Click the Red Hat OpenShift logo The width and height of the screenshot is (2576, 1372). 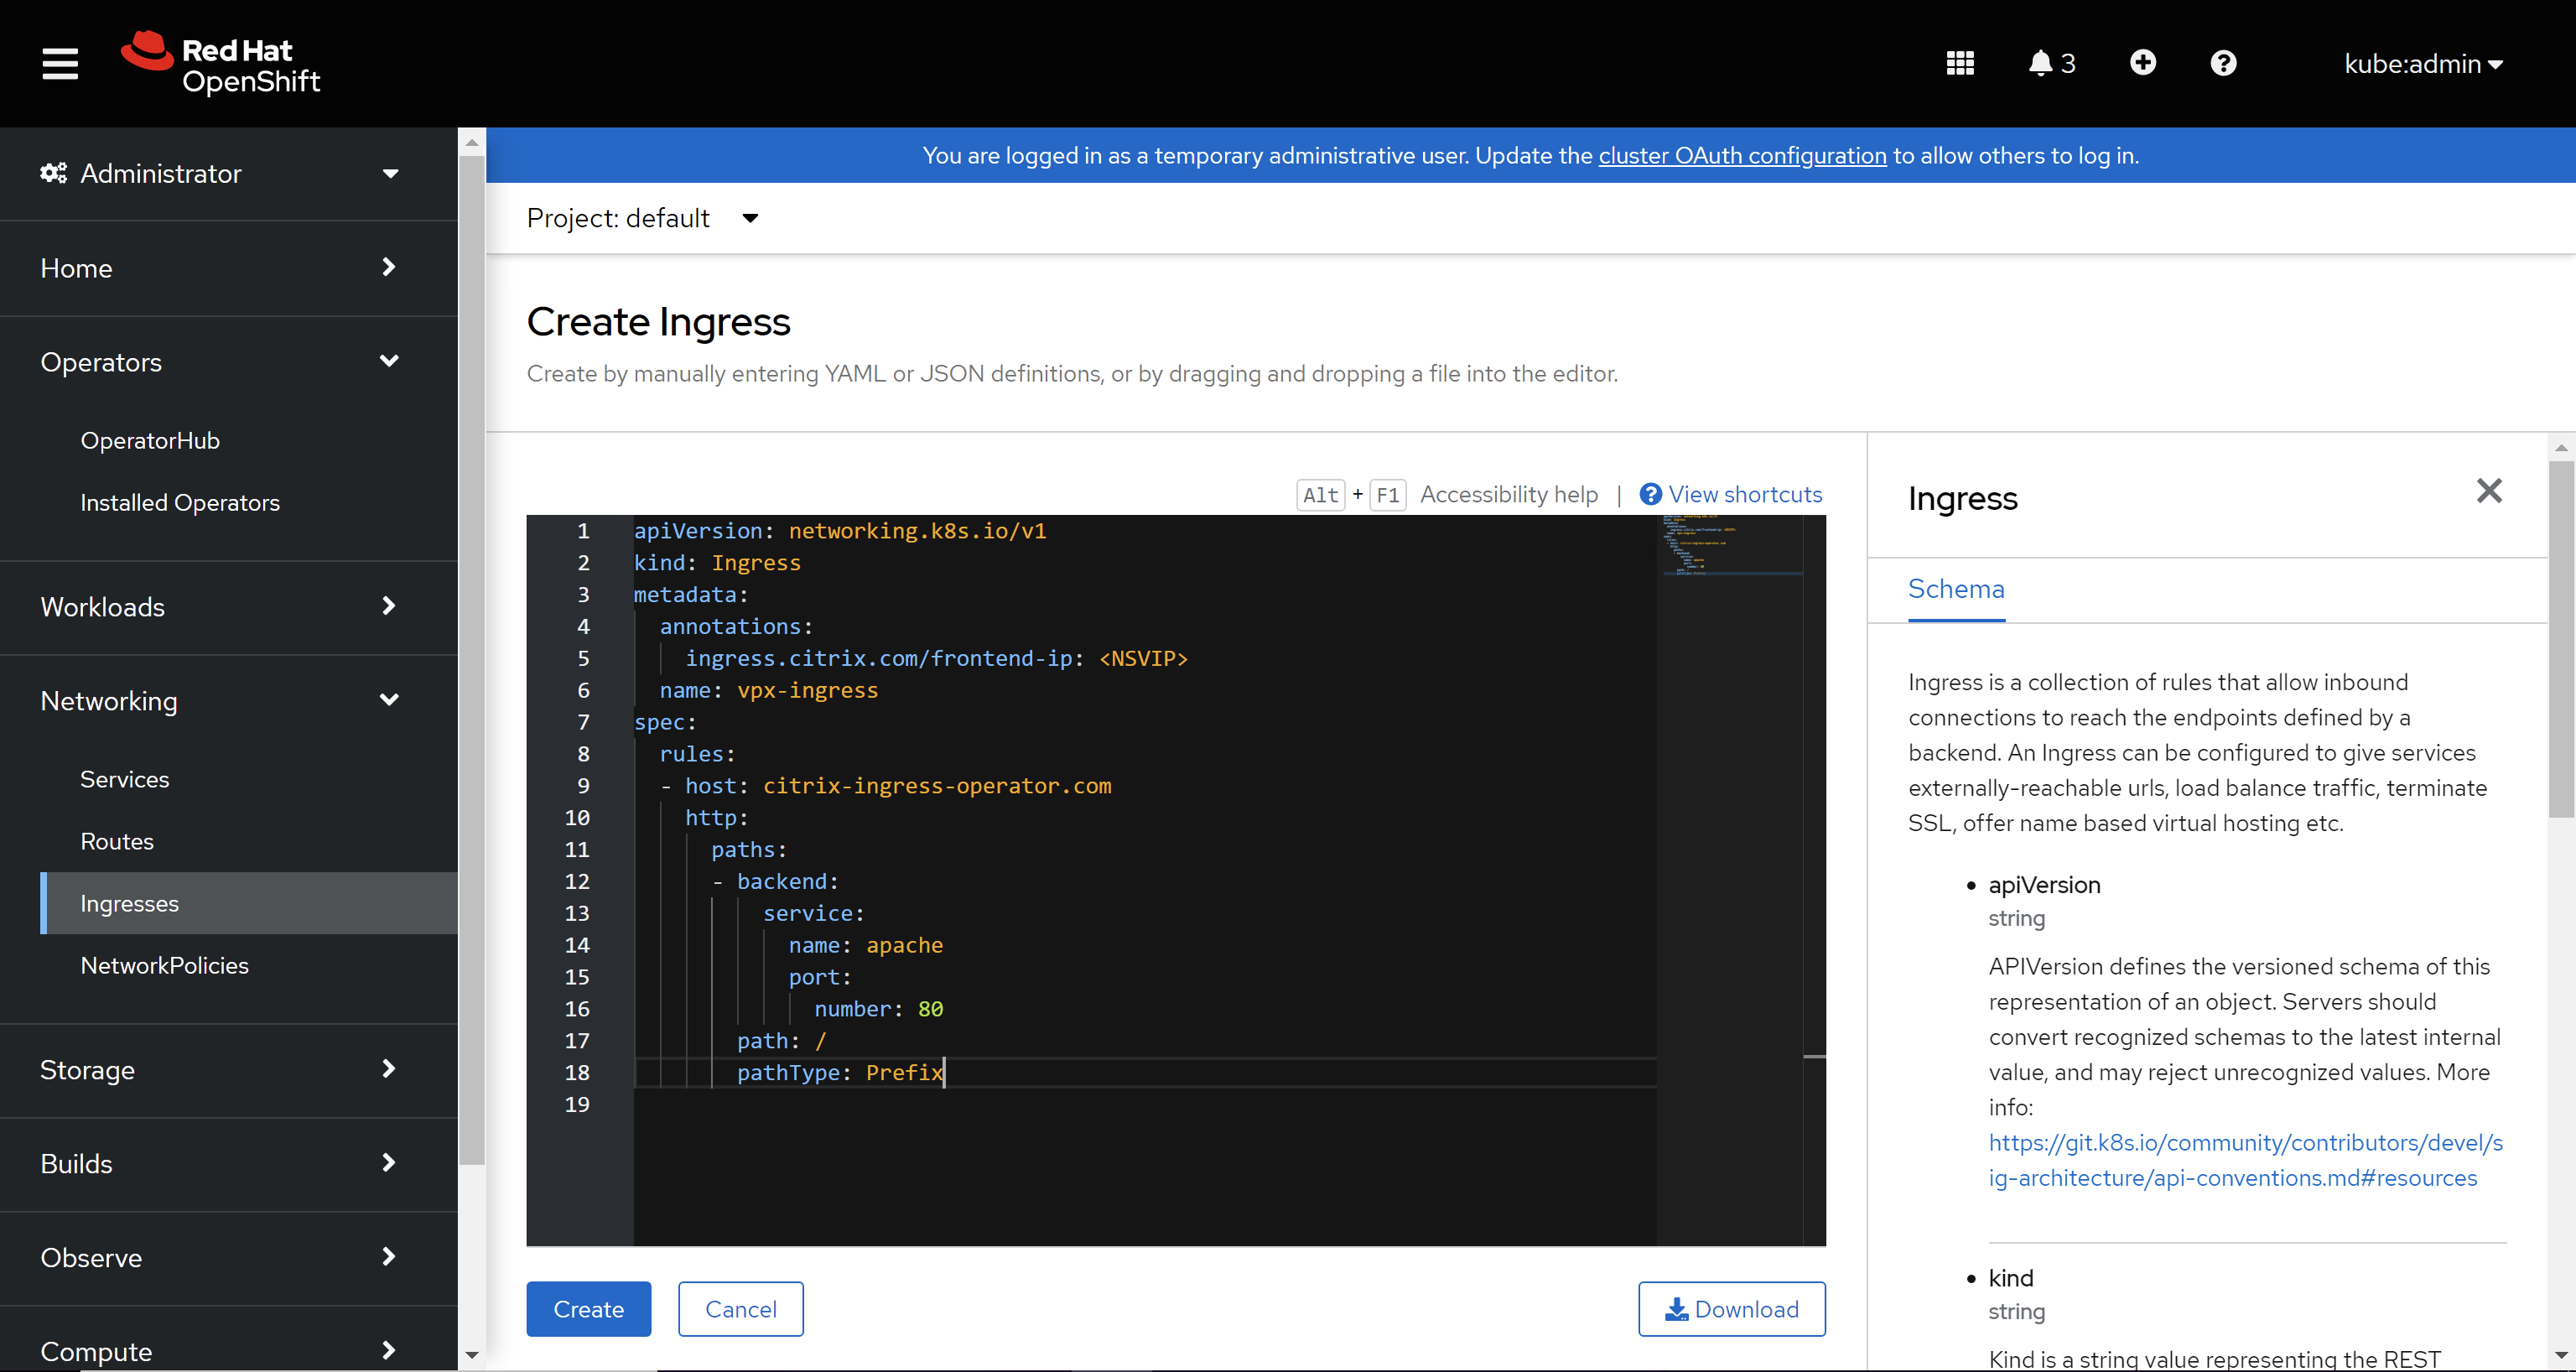[x=220, y=63]
